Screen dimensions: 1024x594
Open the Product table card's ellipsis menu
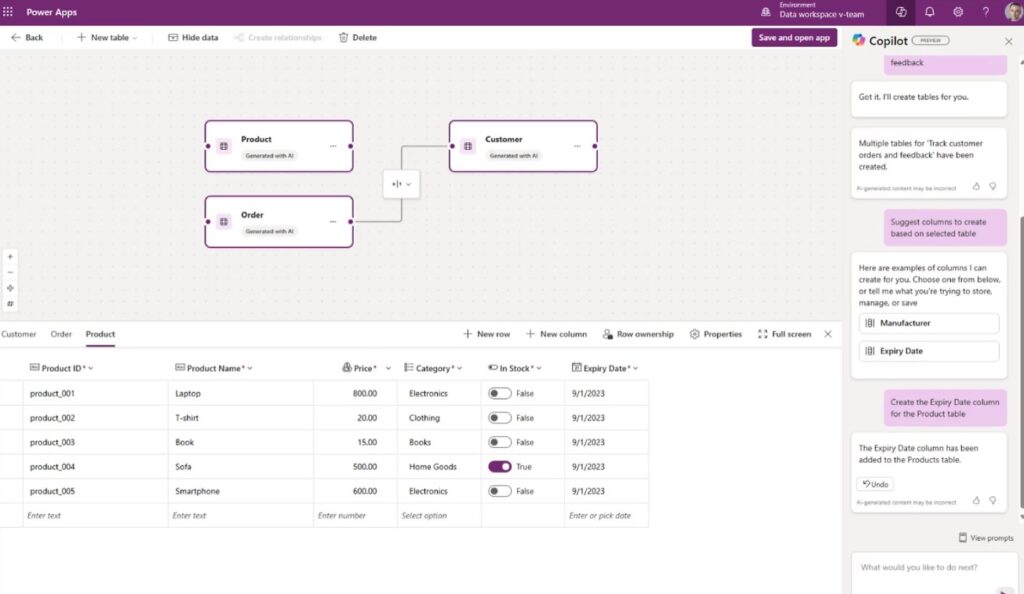(333, 146)
